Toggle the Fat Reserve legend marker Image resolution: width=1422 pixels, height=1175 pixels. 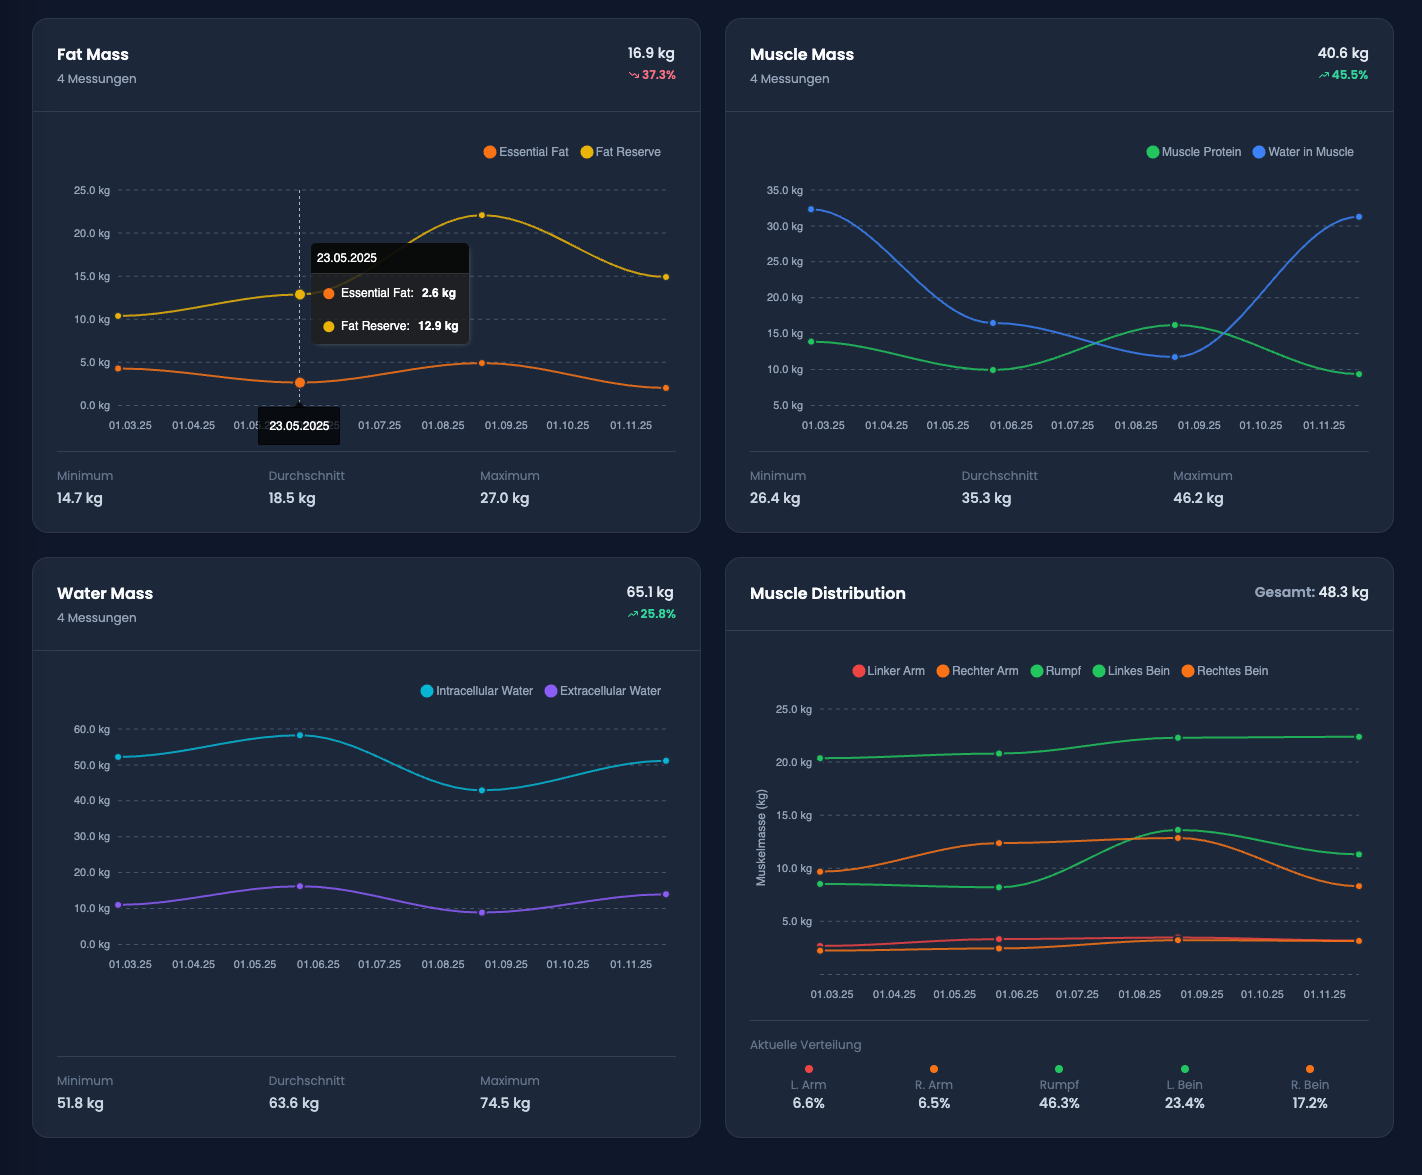coord(585,151)
